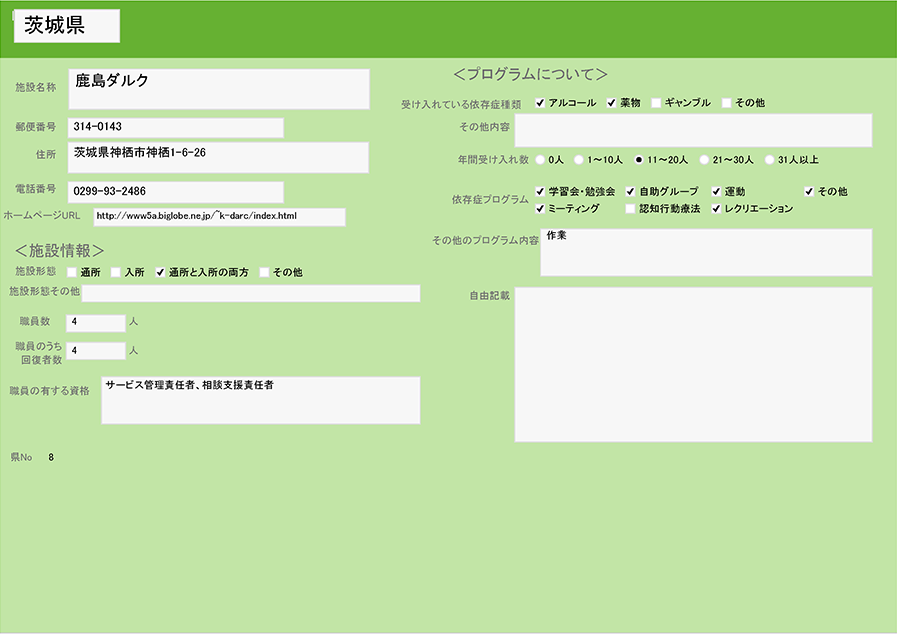Check the 認知行動療法 checkbox

tap(630, 209)
